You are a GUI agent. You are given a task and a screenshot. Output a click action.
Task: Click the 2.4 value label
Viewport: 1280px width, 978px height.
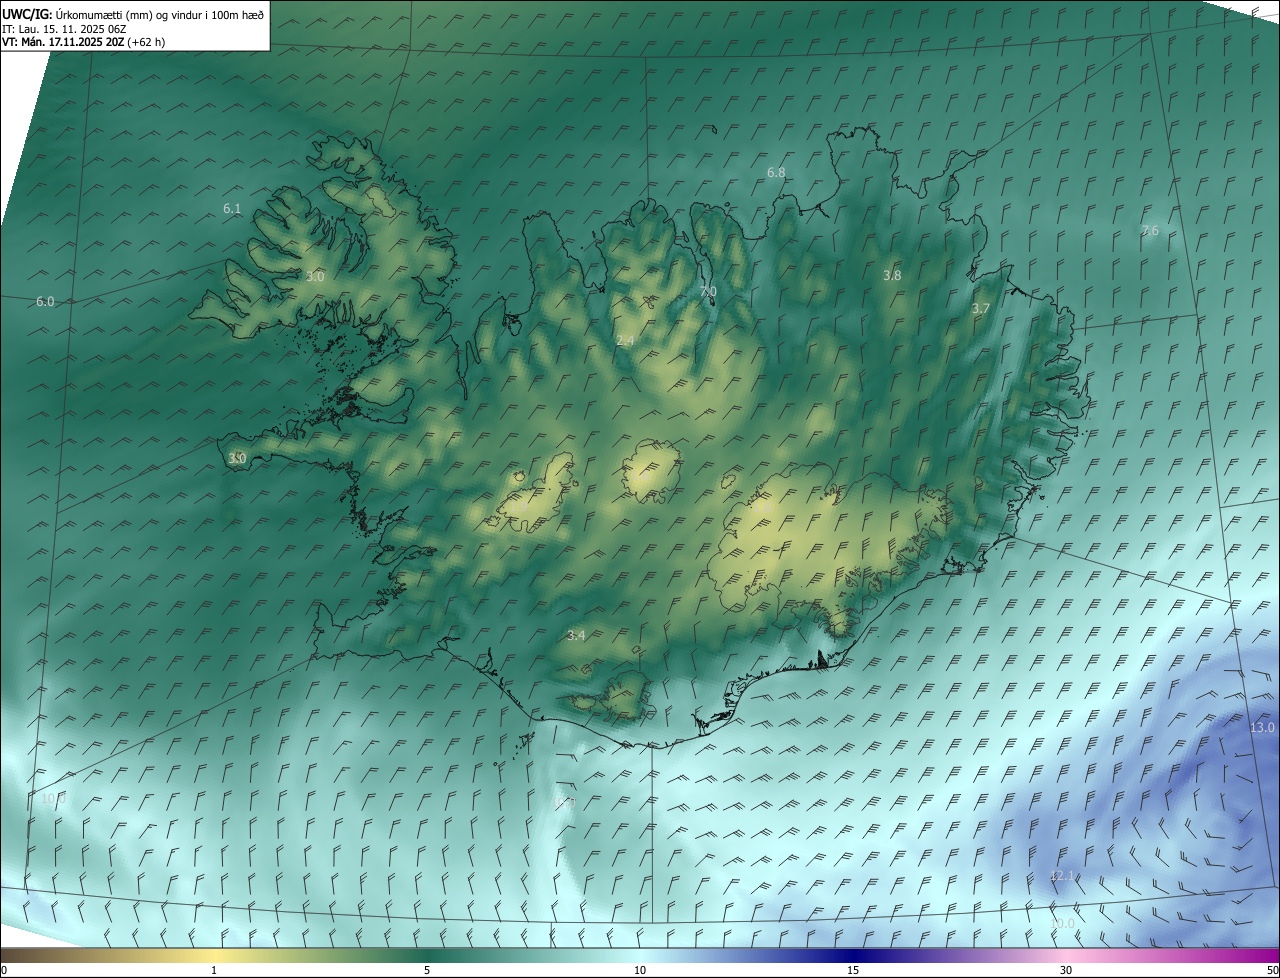[625, 341]
